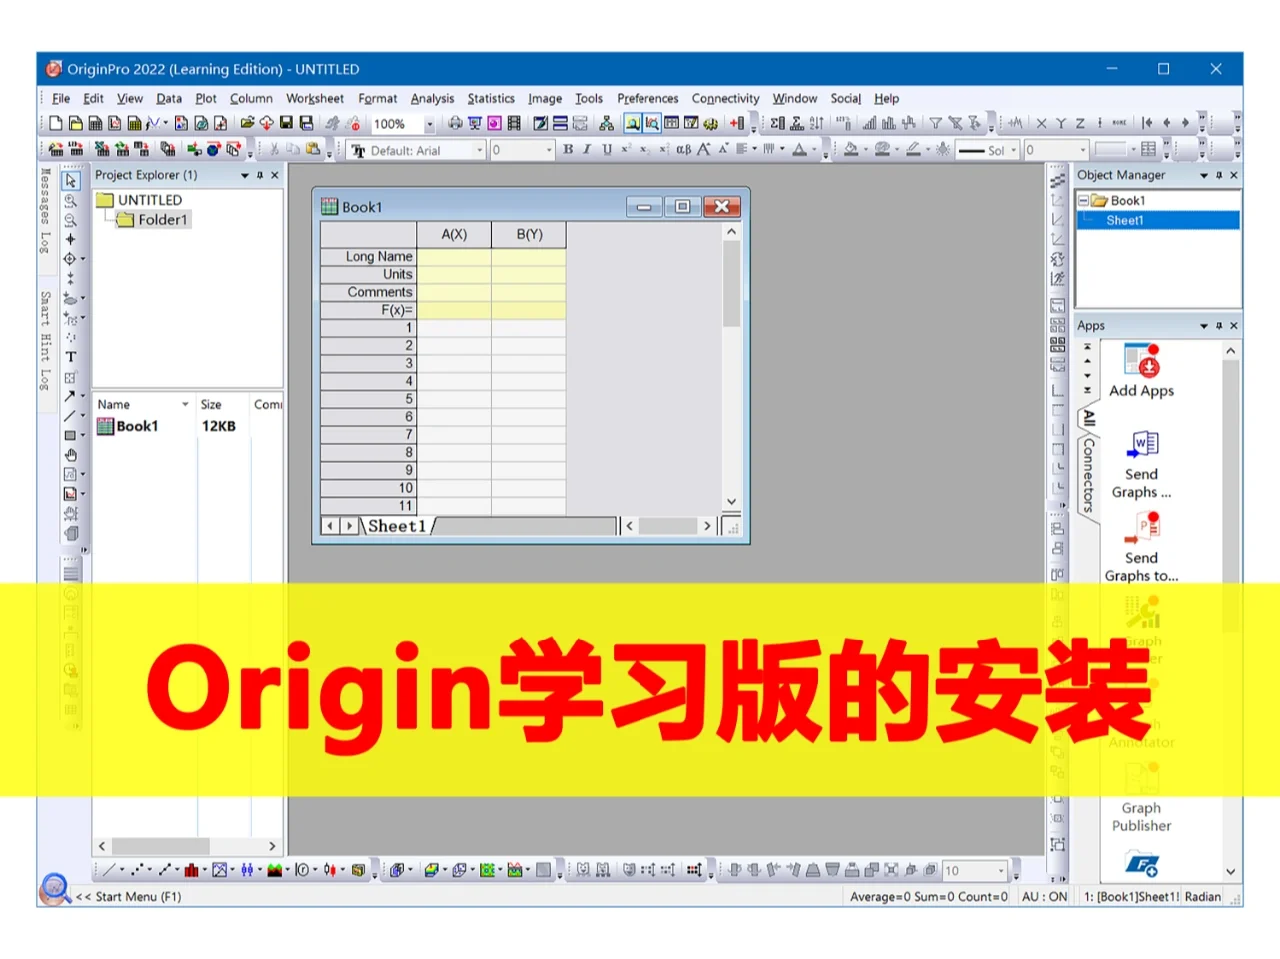Open the Analysis menu
Viewport: 1280px width, 959px height.
(432, 98)
